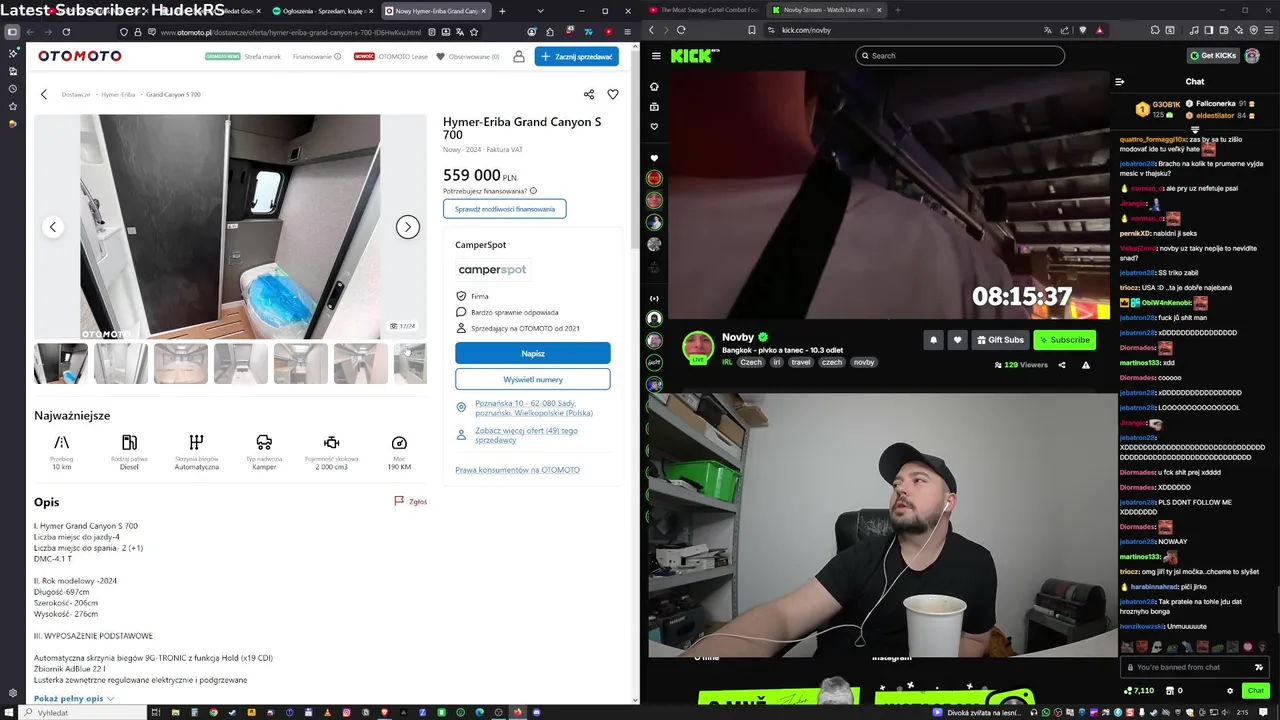
Task: Share this OTOMOTO listing
Action: click(x=589, y=94)
